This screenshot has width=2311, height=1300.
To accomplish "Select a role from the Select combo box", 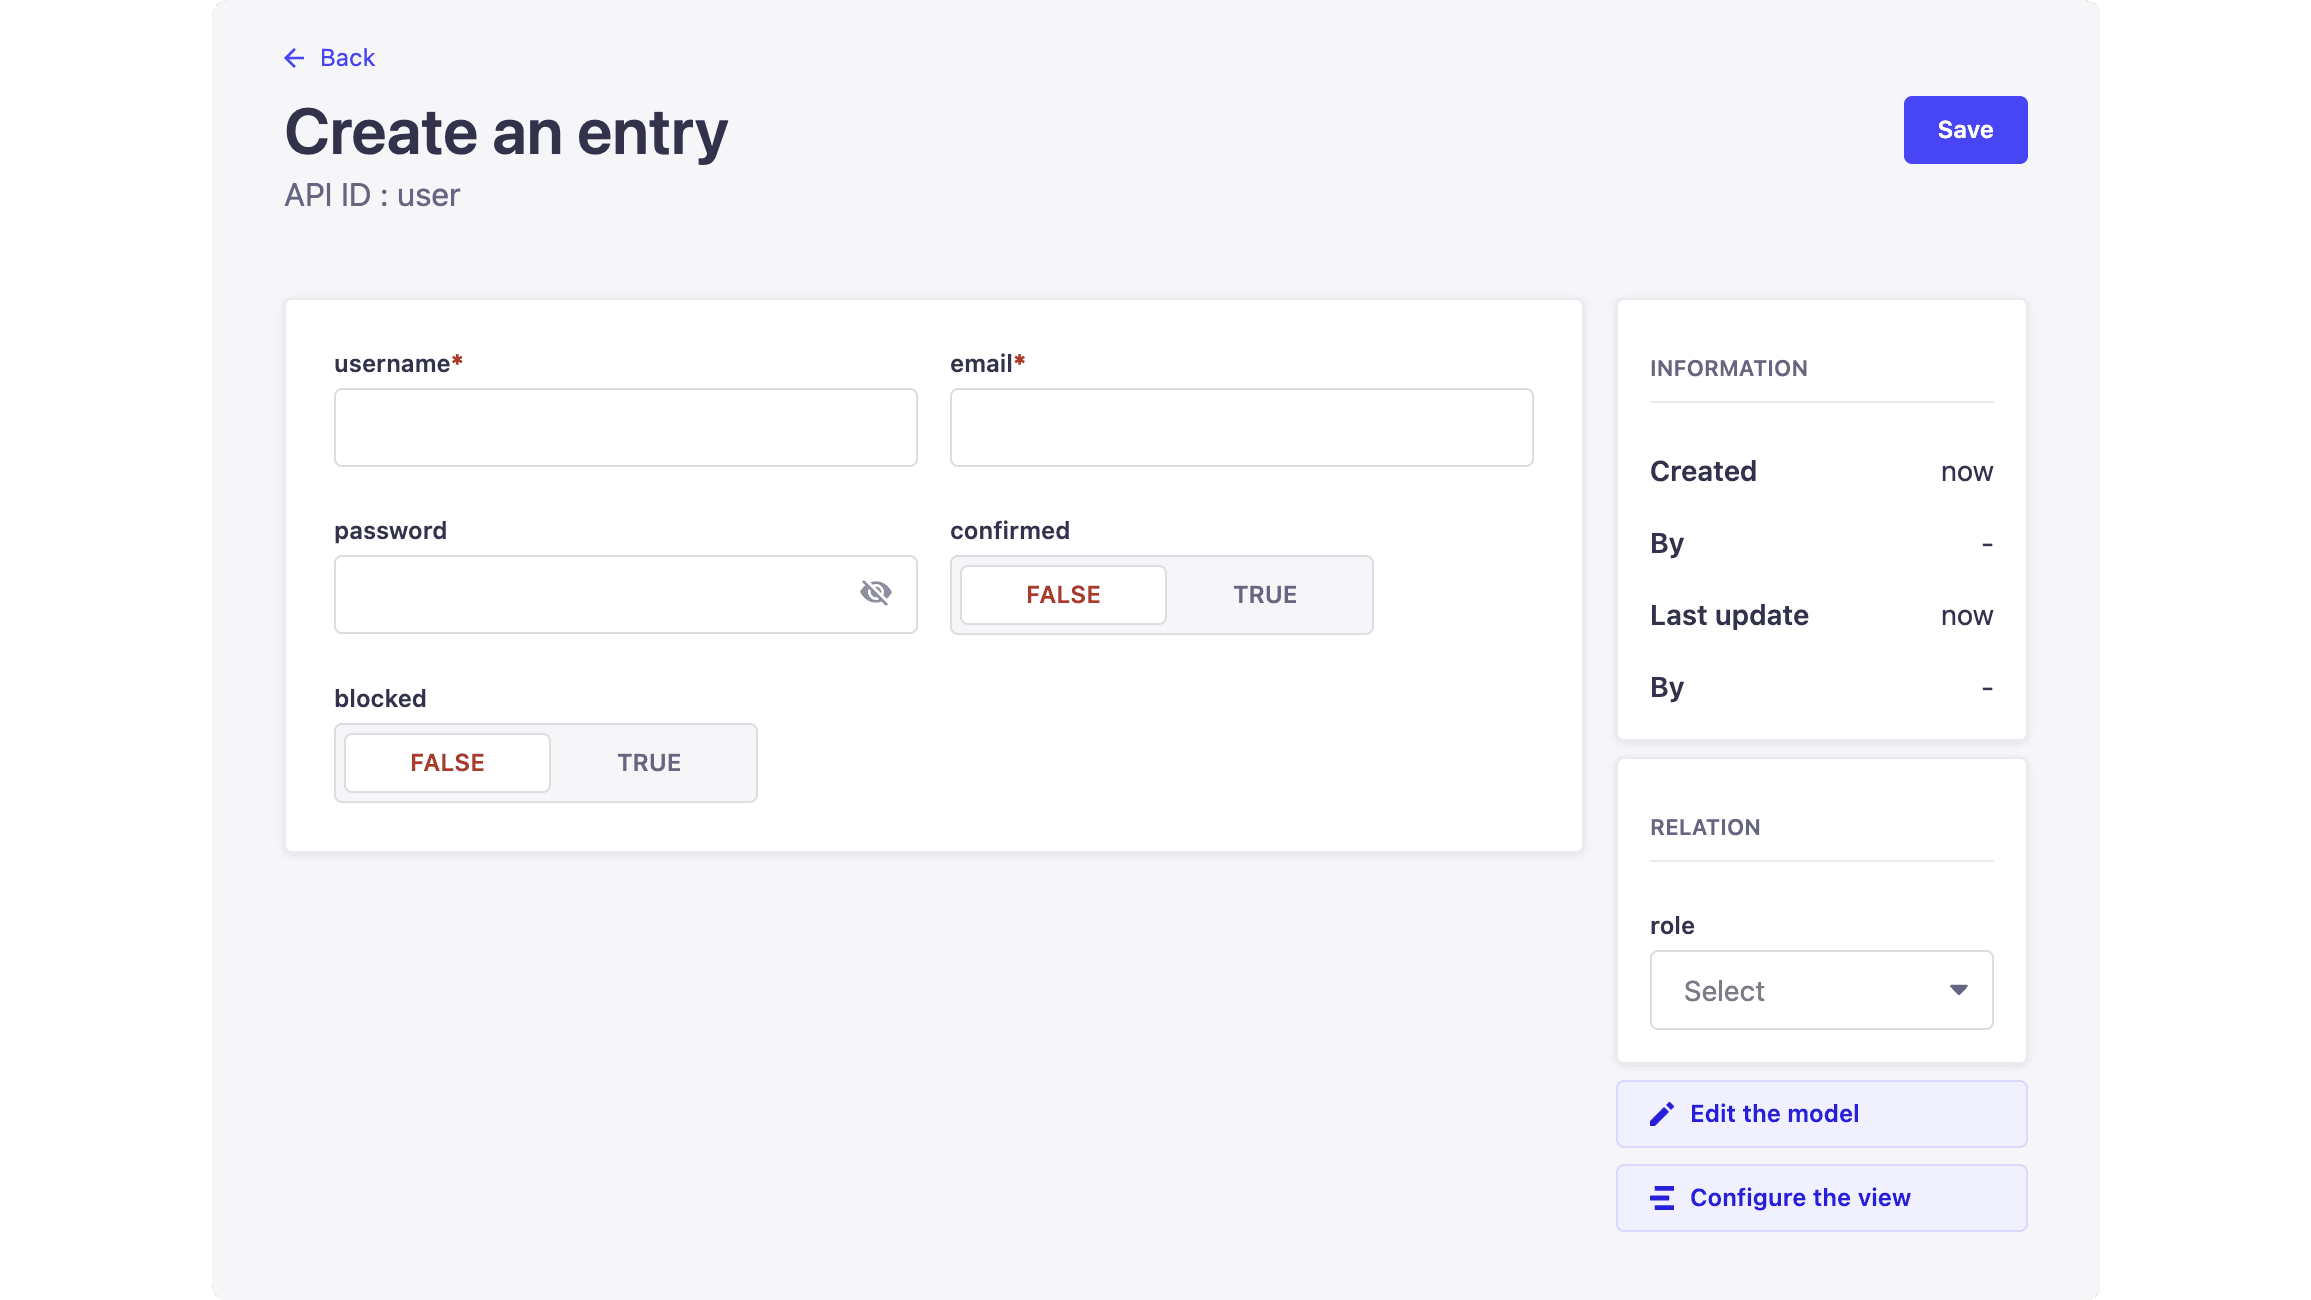I will click(x=1820, y=990).
